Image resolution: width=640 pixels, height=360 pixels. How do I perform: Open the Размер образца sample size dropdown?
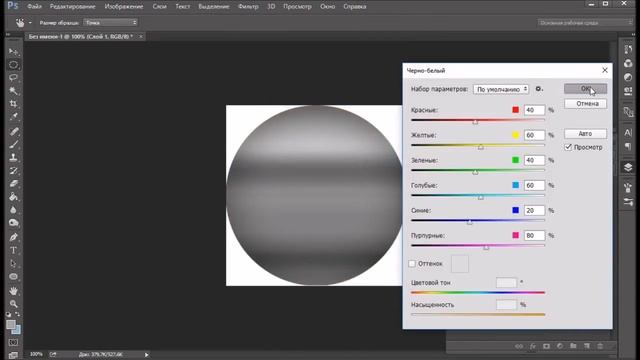coord(110,22)
